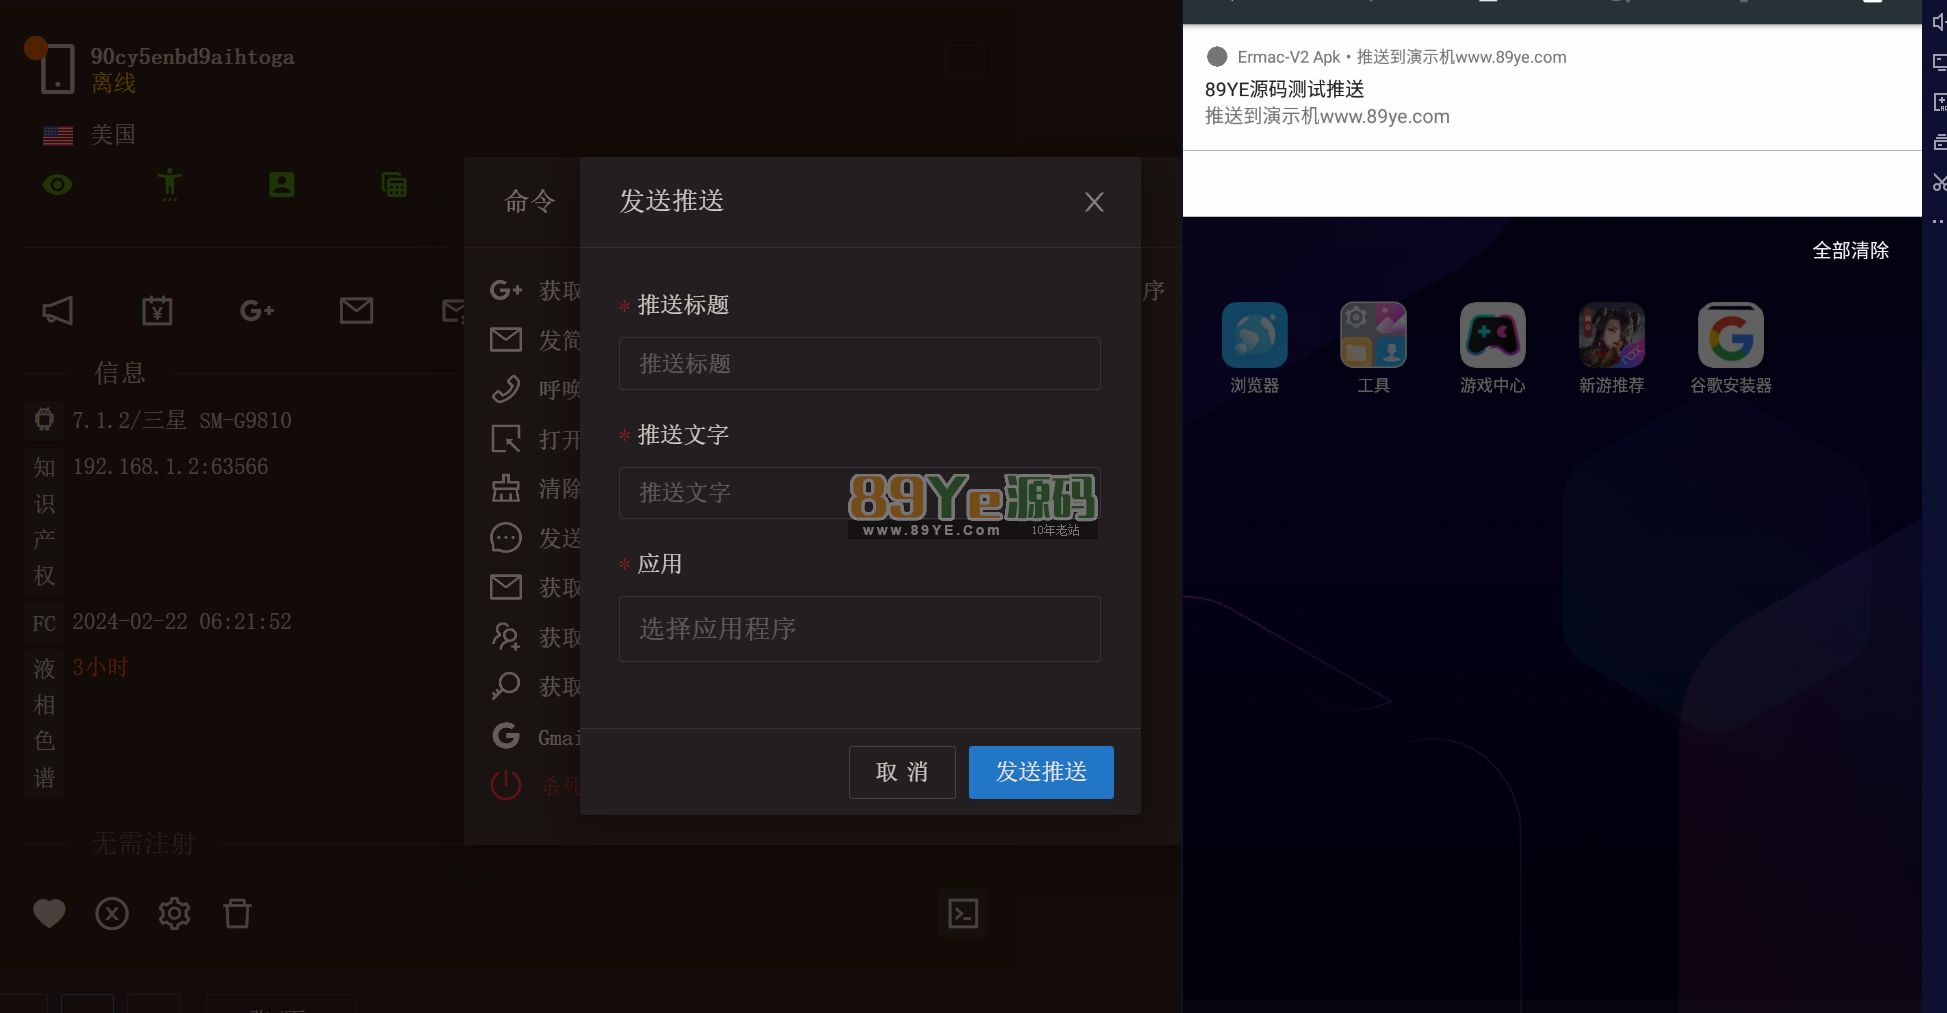Click the US flag icon next to 美国
The height and width of the screenshot is (1013, 1947).
pyautogui.click(x=58, y=136)
